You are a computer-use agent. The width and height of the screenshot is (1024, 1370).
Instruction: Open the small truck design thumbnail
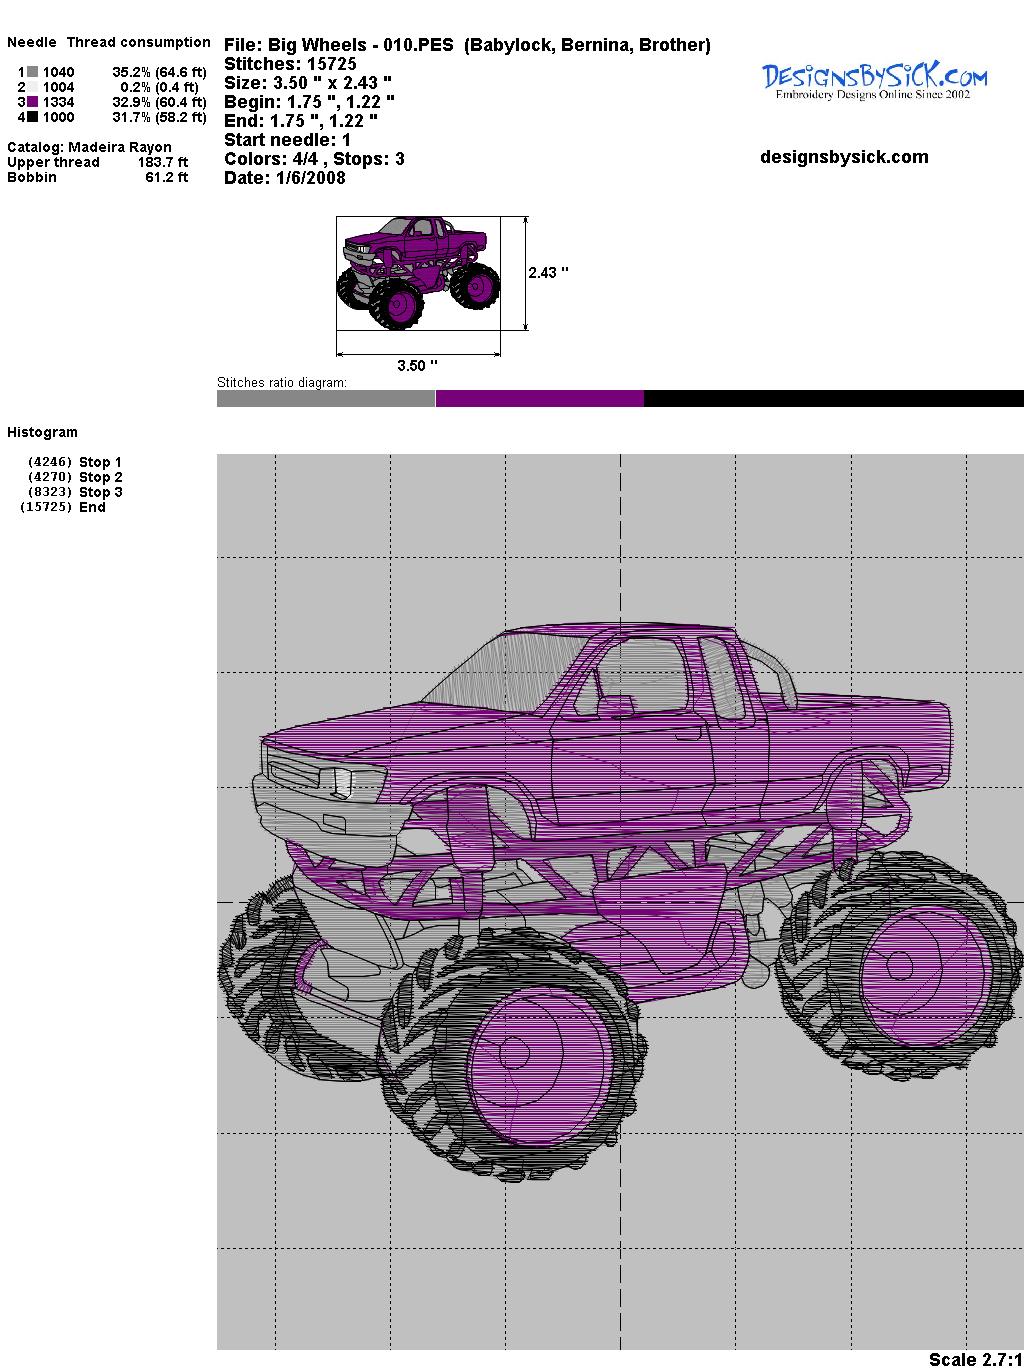[418, 272]
